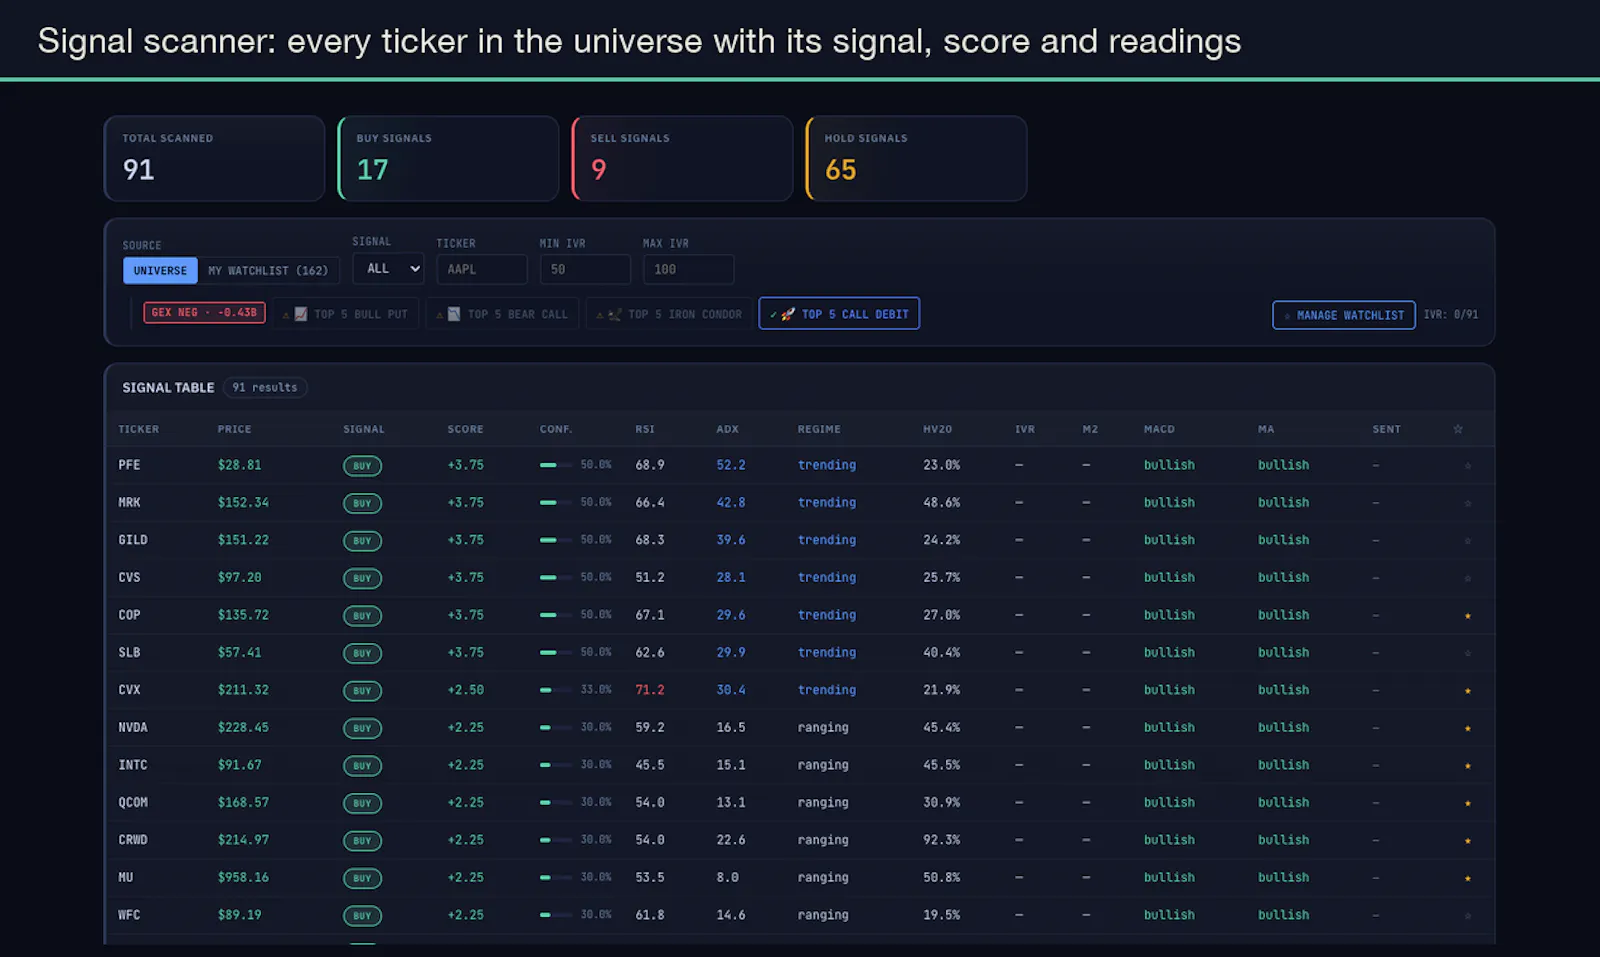Unstar the COP watchlist star

[1467, 616]
